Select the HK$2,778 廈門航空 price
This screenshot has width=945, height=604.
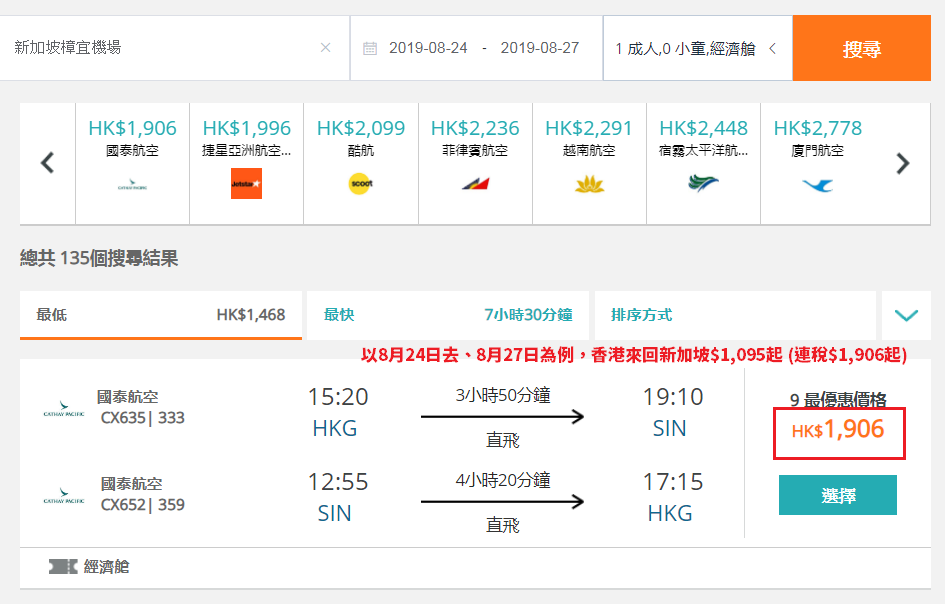coord(818,128)
